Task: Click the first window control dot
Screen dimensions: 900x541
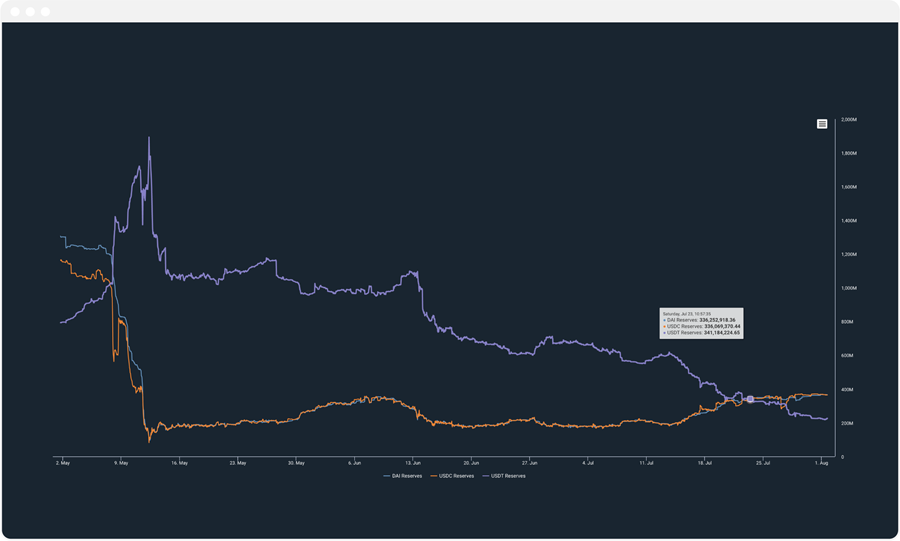Action: pyautogui.click(x=15, y=11)
